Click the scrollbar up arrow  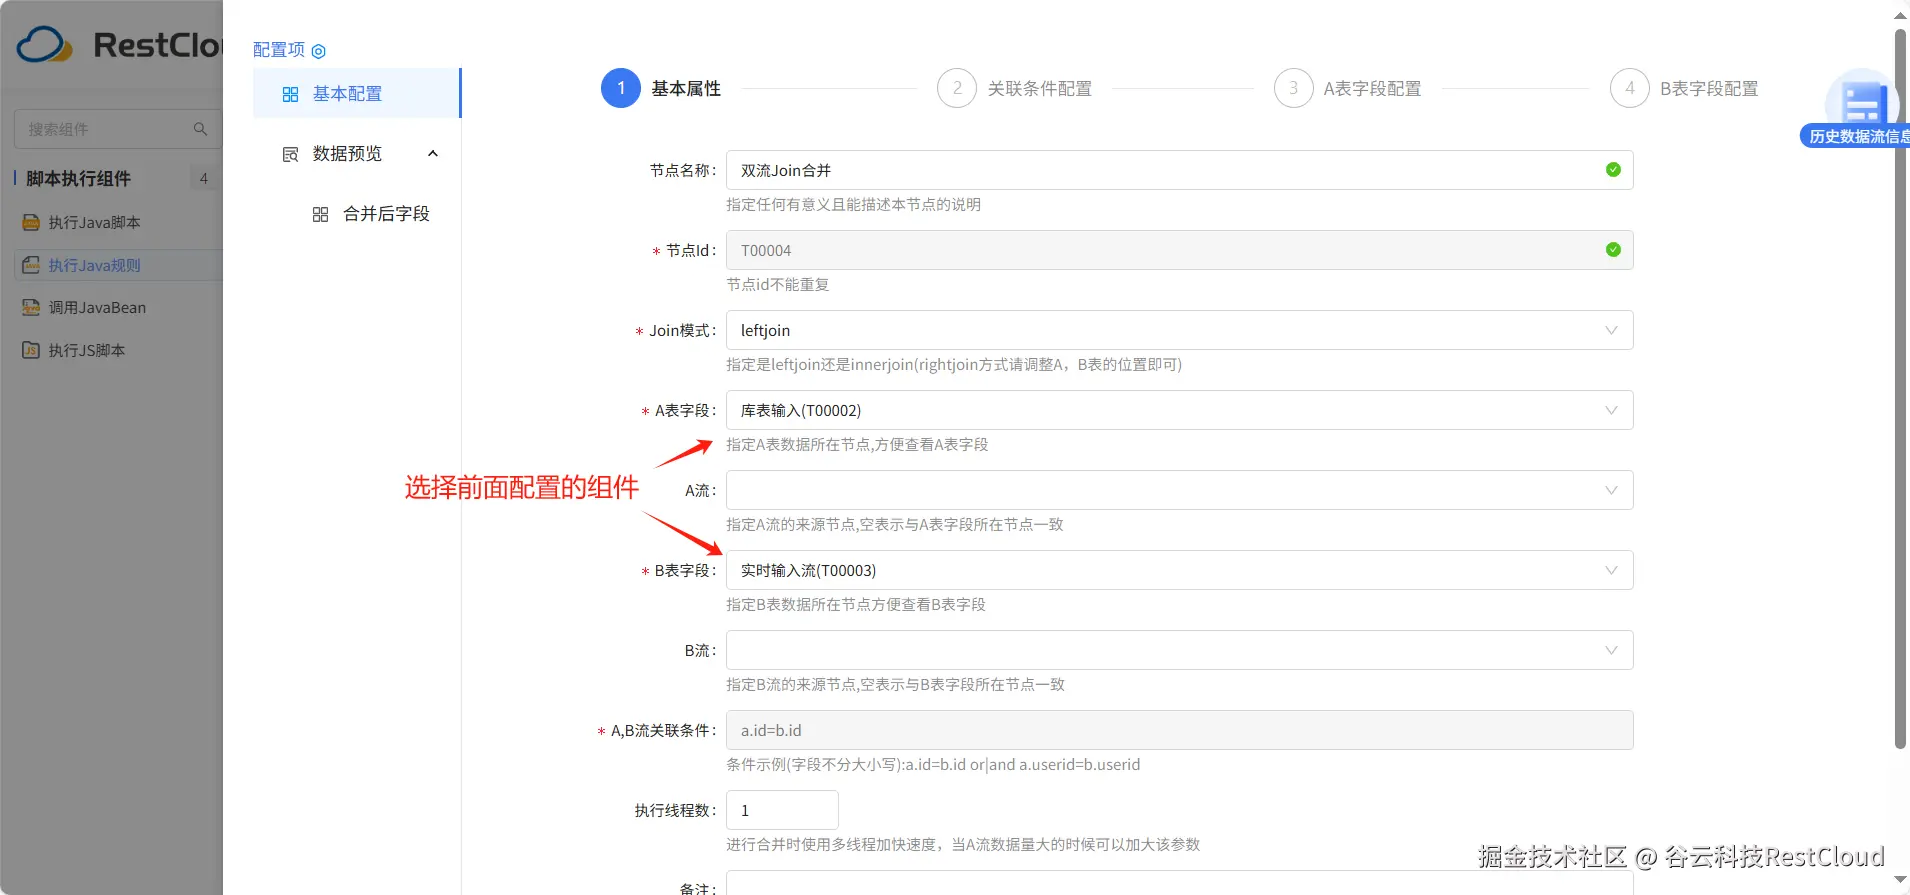(x=1900, y=15)
